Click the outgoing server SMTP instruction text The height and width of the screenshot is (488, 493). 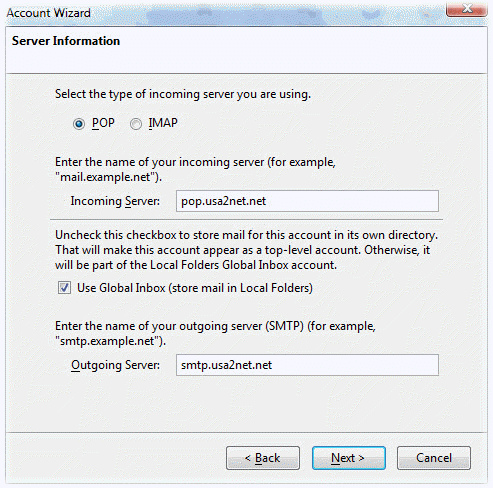pyautogui.click(x=215, y=333)
